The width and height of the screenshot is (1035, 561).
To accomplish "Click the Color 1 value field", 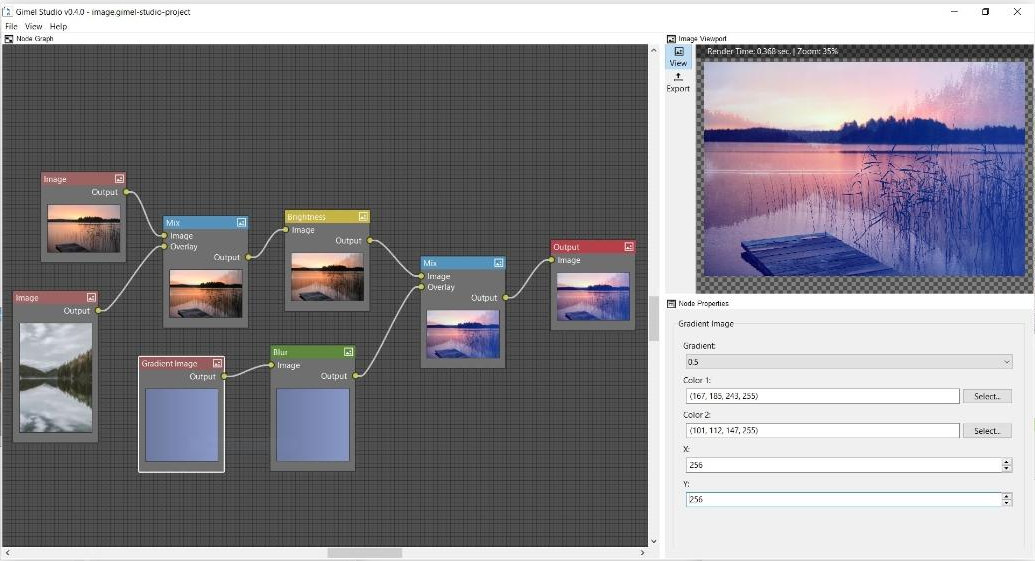I will point(820,396).
